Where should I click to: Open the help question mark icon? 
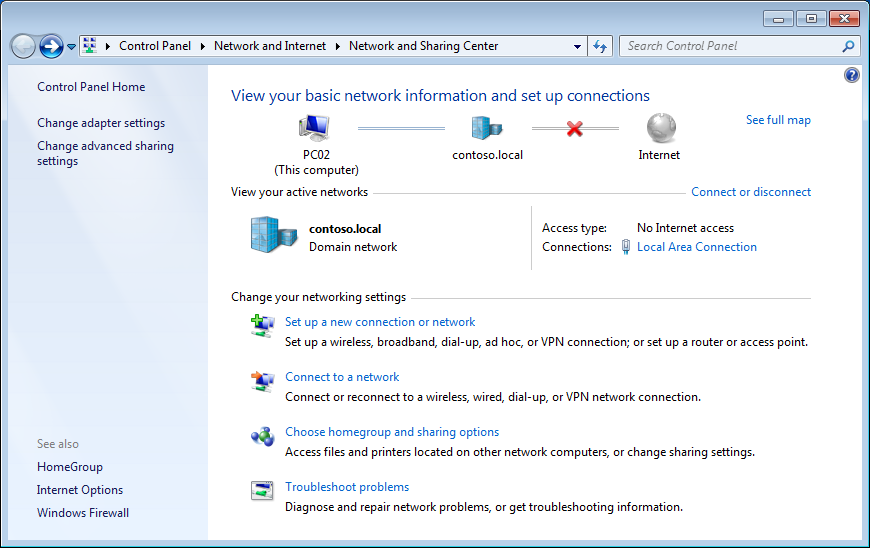coord(852,75)
